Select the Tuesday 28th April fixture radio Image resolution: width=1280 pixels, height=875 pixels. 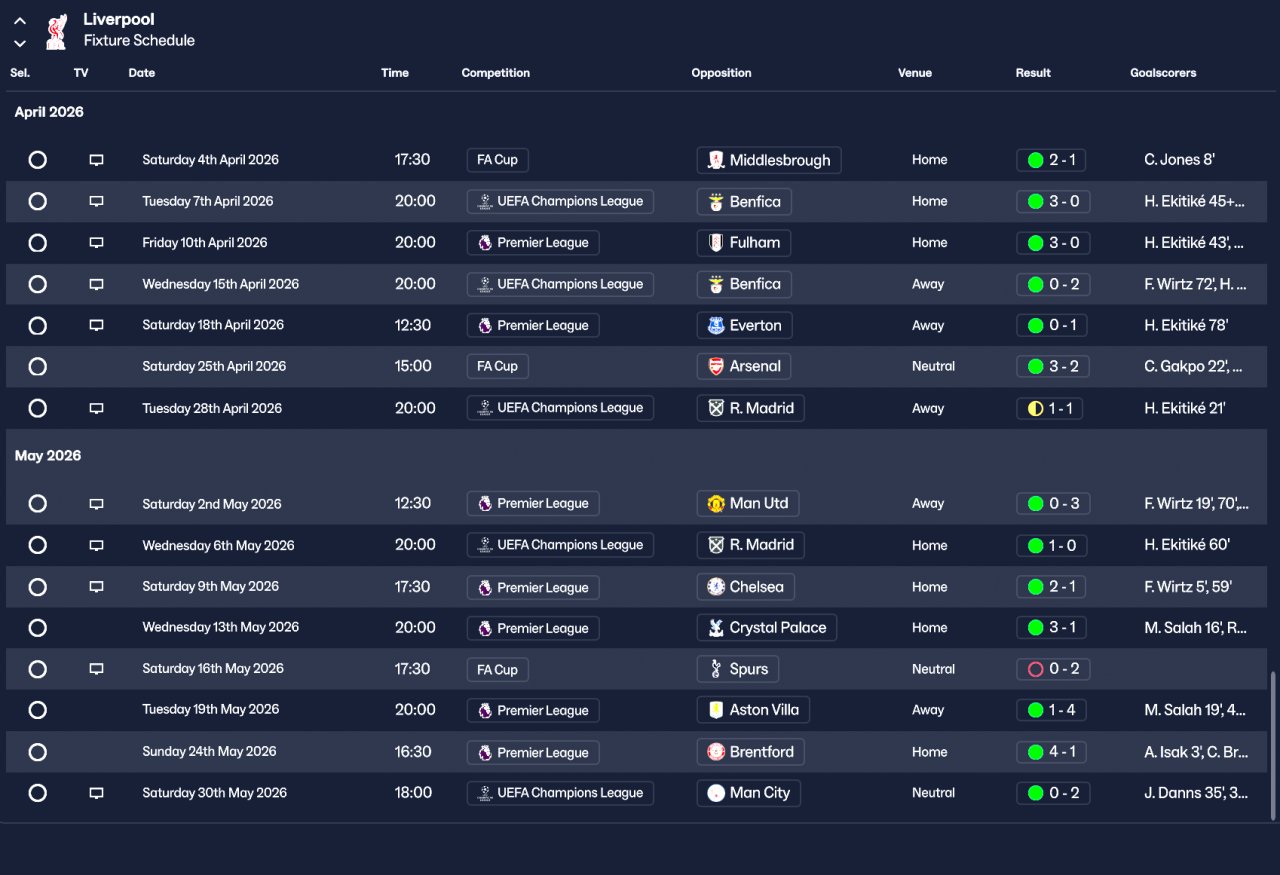pyautogui.click(x=37, y=408)
